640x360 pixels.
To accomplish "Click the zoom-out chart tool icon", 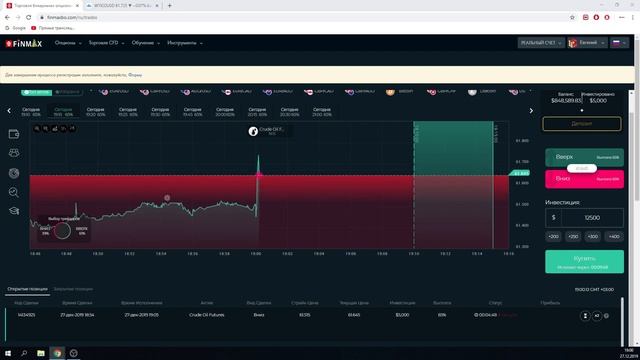I will point(46,129).
